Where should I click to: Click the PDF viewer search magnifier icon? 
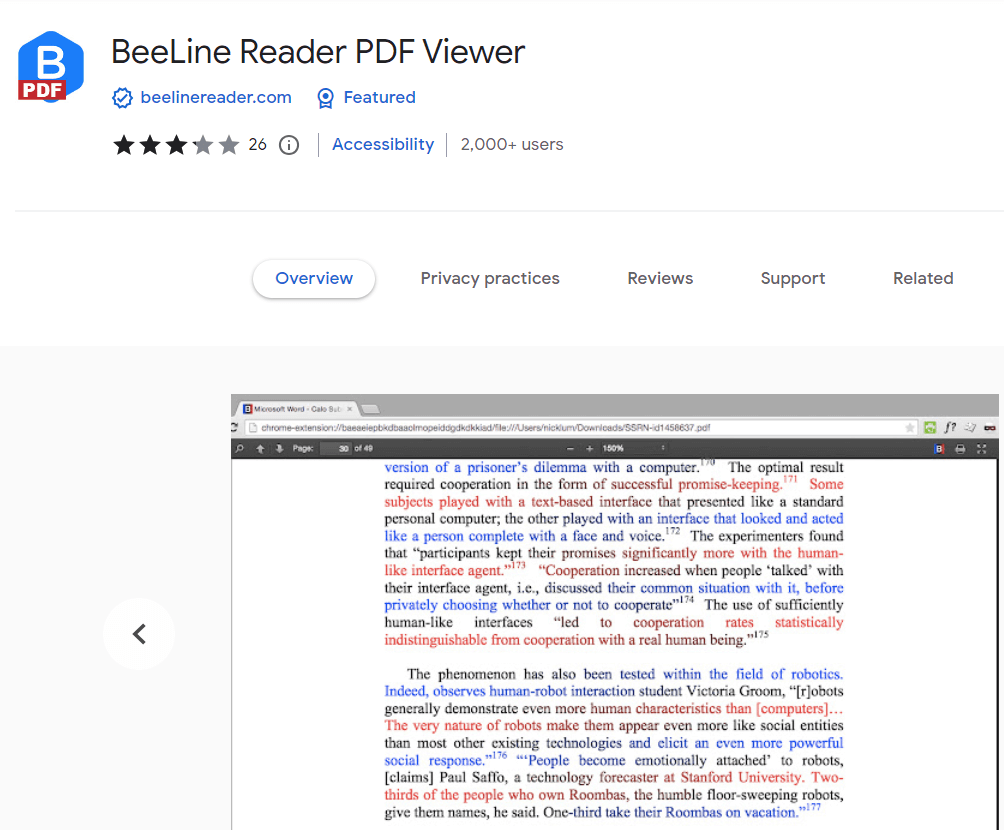click(x=239, y=449)
